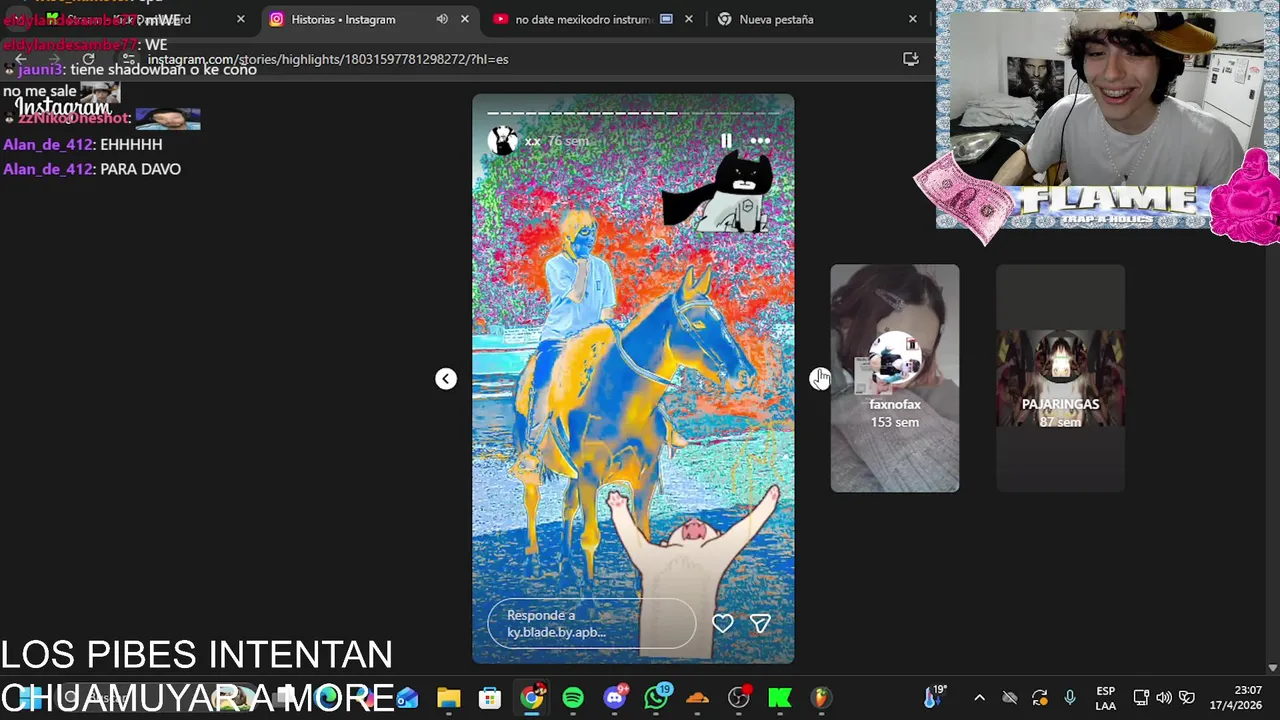Viewport: 1280px width, 720px height.
Task: Click the page scrollbar down arrow
Action: [1272, 667]
